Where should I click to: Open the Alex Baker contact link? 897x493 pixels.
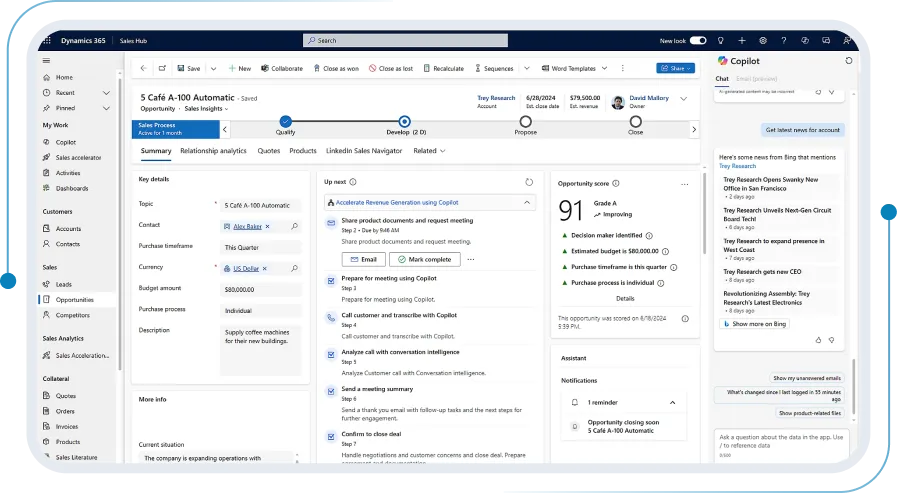[x=247, y=226]
